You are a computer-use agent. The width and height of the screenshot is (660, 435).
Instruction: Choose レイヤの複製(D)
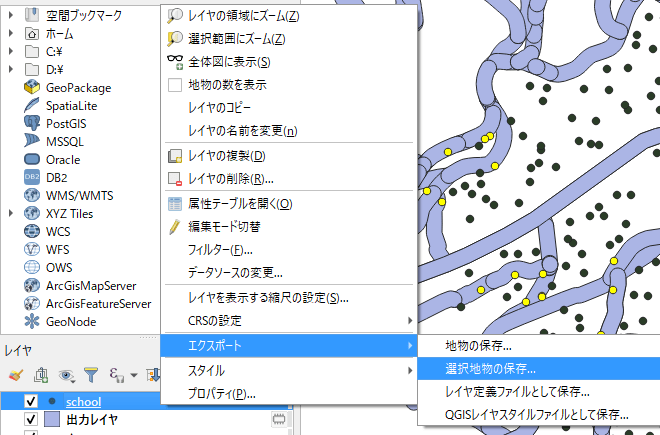click(289, 156)
